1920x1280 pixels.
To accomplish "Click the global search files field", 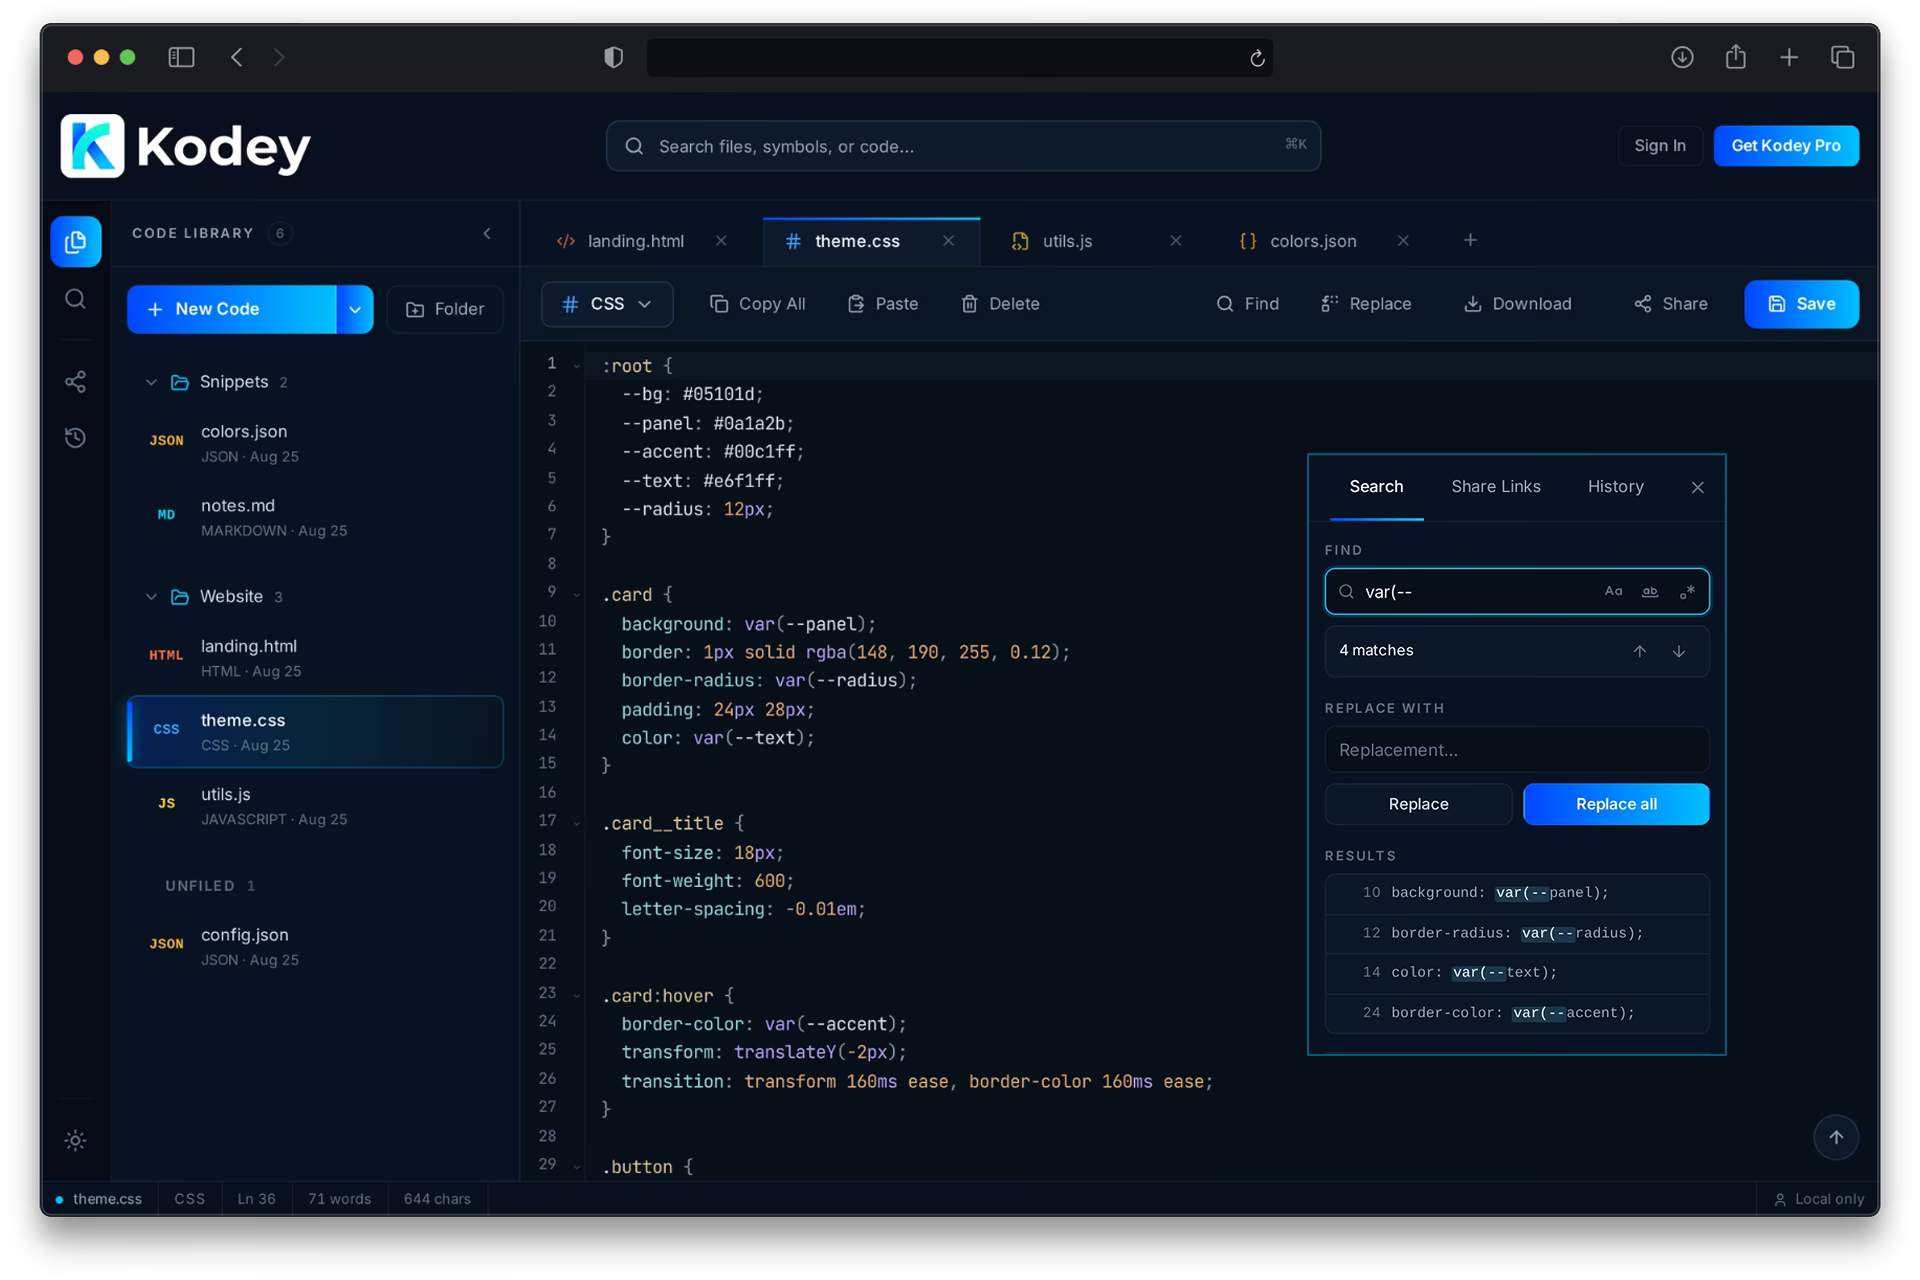I will (x=963, y=146).
